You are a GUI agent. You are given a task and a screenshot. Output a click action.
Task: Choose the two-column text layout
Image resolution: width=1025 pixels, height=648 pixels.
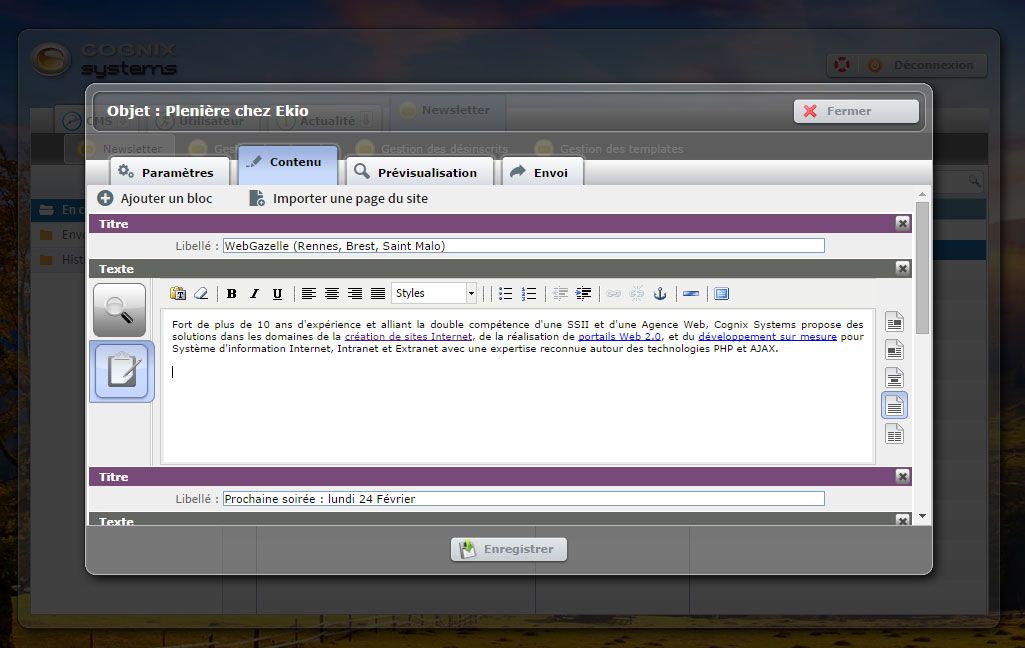click(x=894, y=434)
